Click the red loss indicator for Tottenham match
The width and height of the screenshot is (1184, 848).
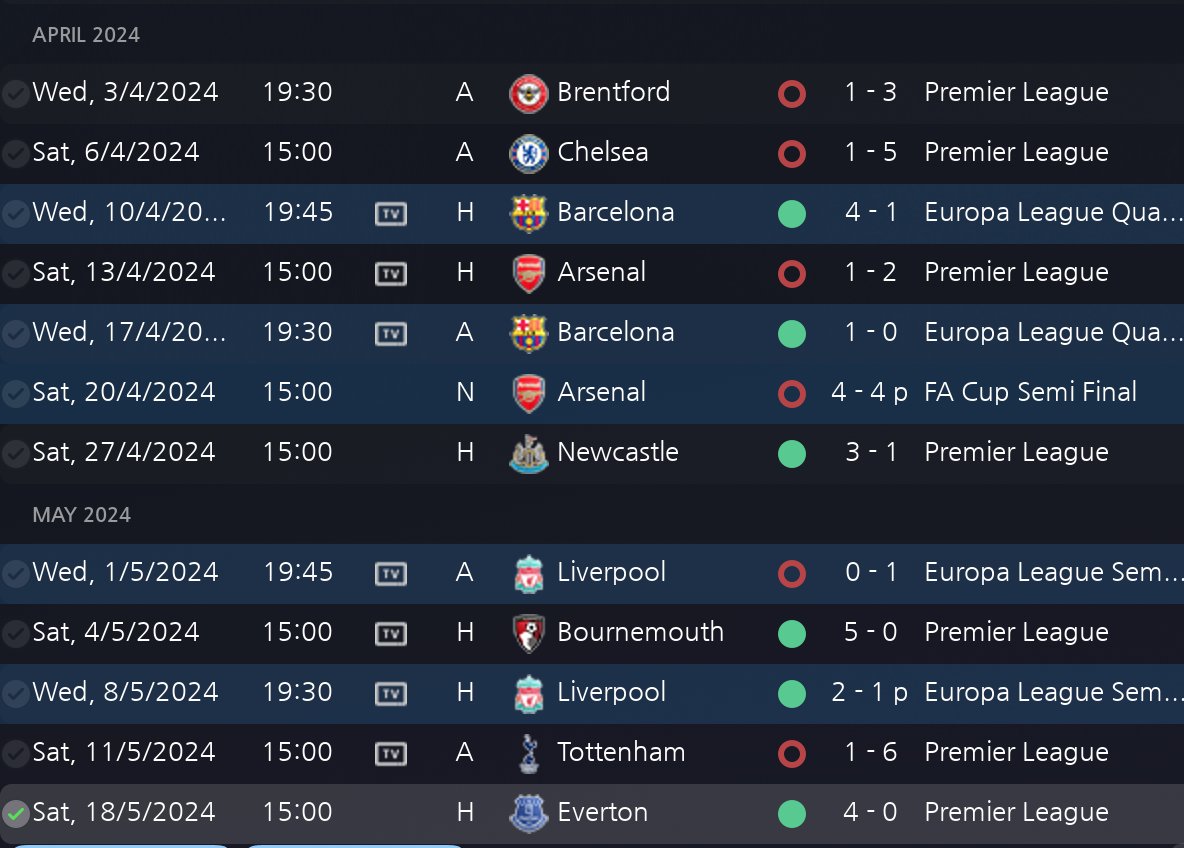click(792, 753)
